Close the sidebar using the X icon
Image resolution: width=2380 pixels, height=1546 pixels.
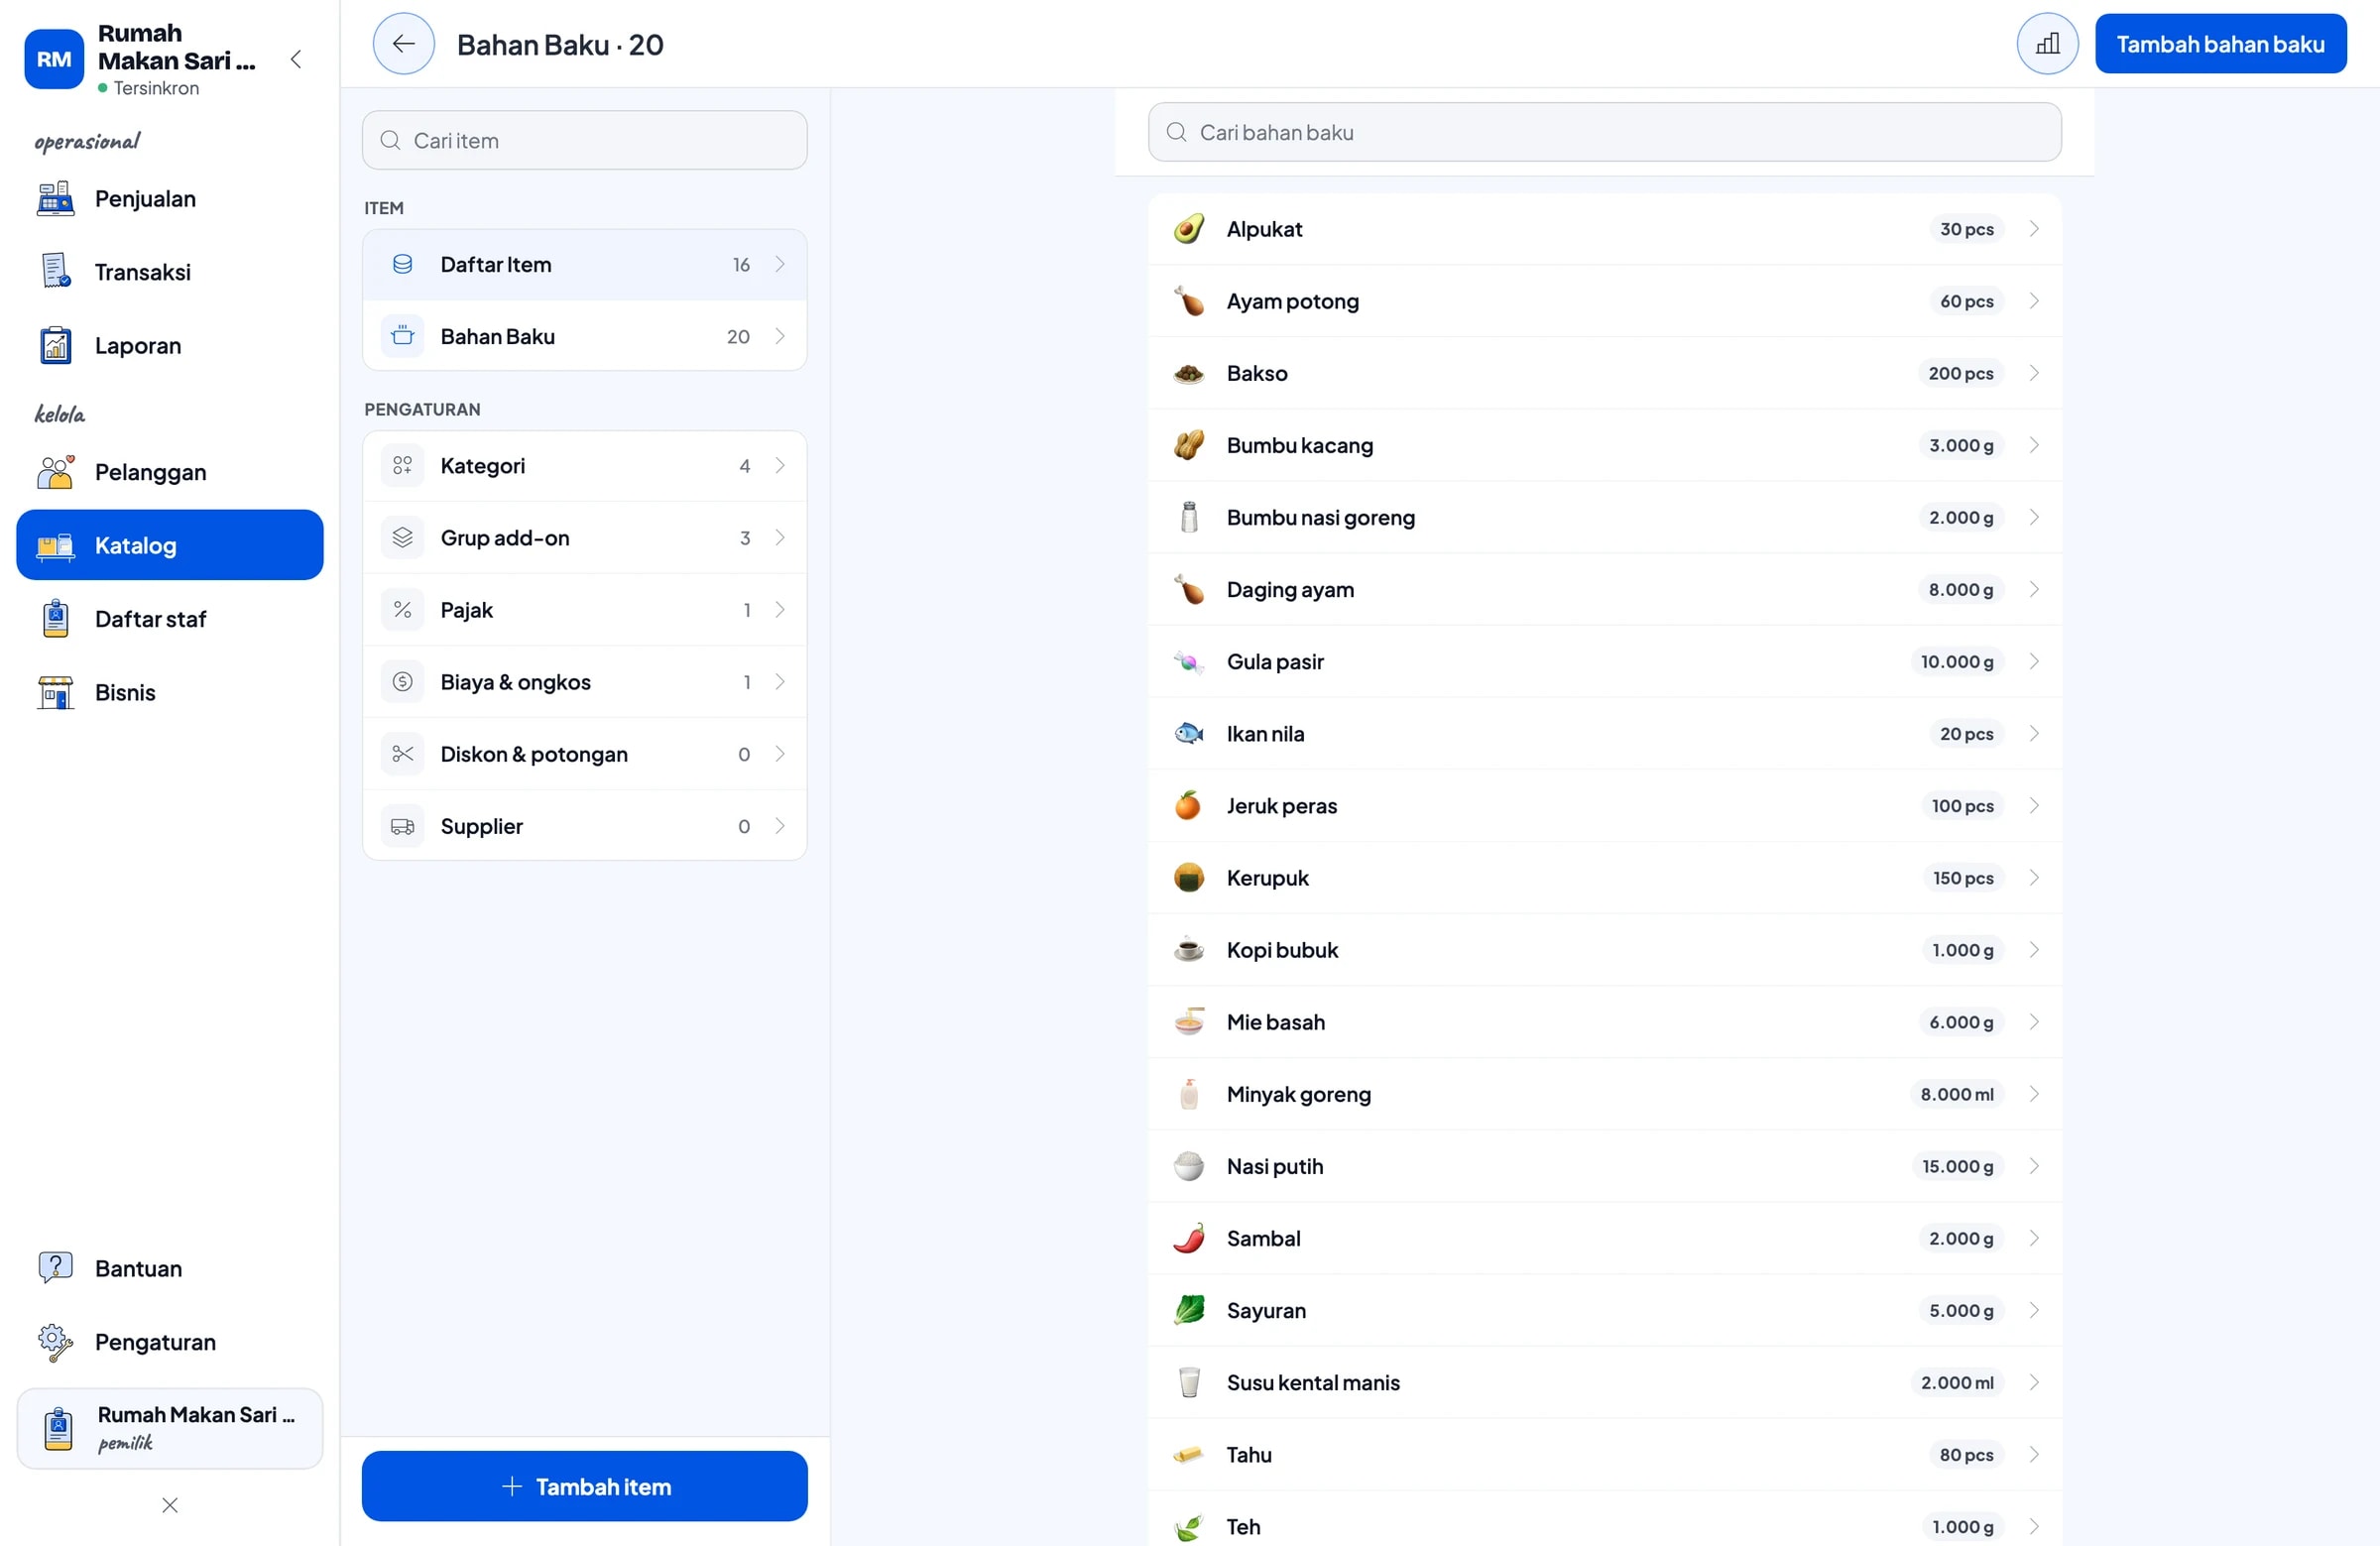click(x=170, y=1505)
